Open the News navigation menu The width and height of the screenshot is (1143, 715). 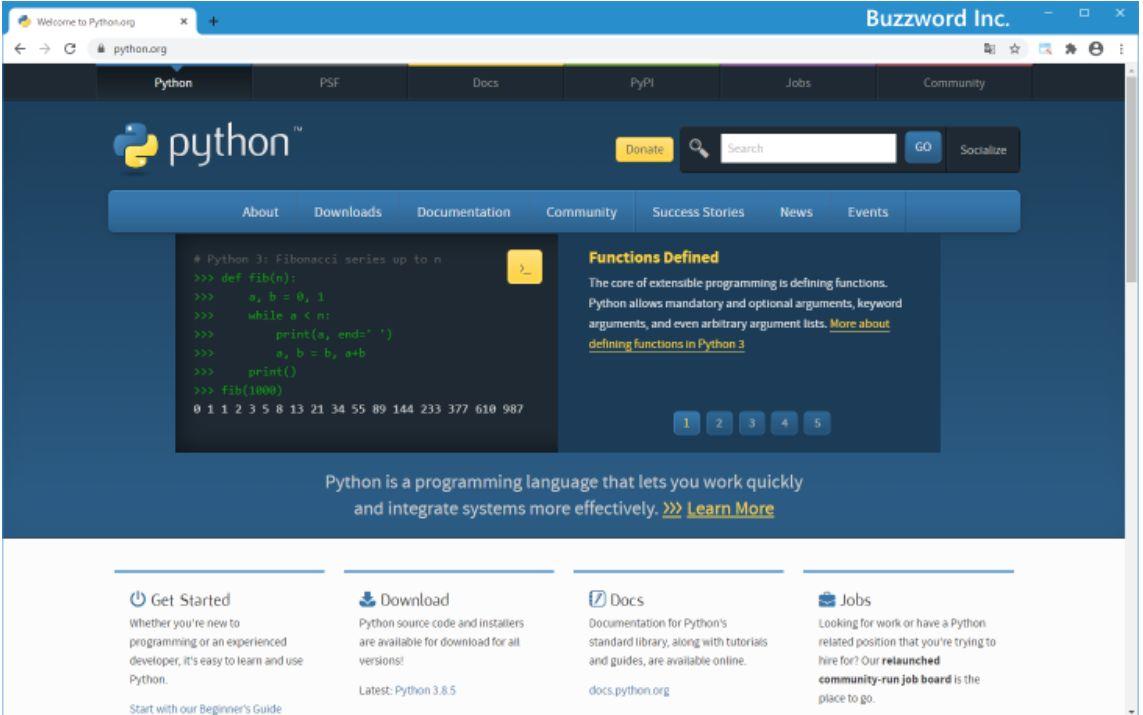click(x=796, y=212)
